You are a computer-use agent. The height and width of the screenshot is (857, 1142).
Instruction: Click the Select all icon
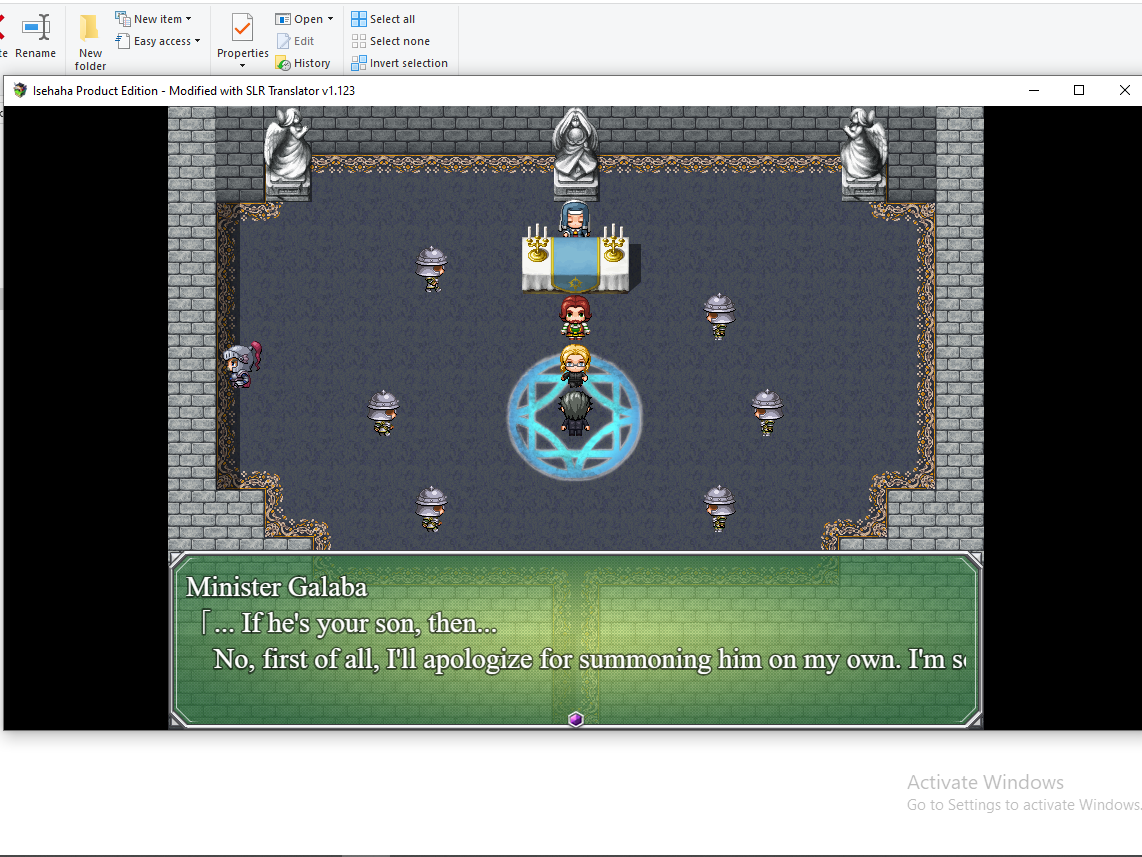[x=359, y=19]
